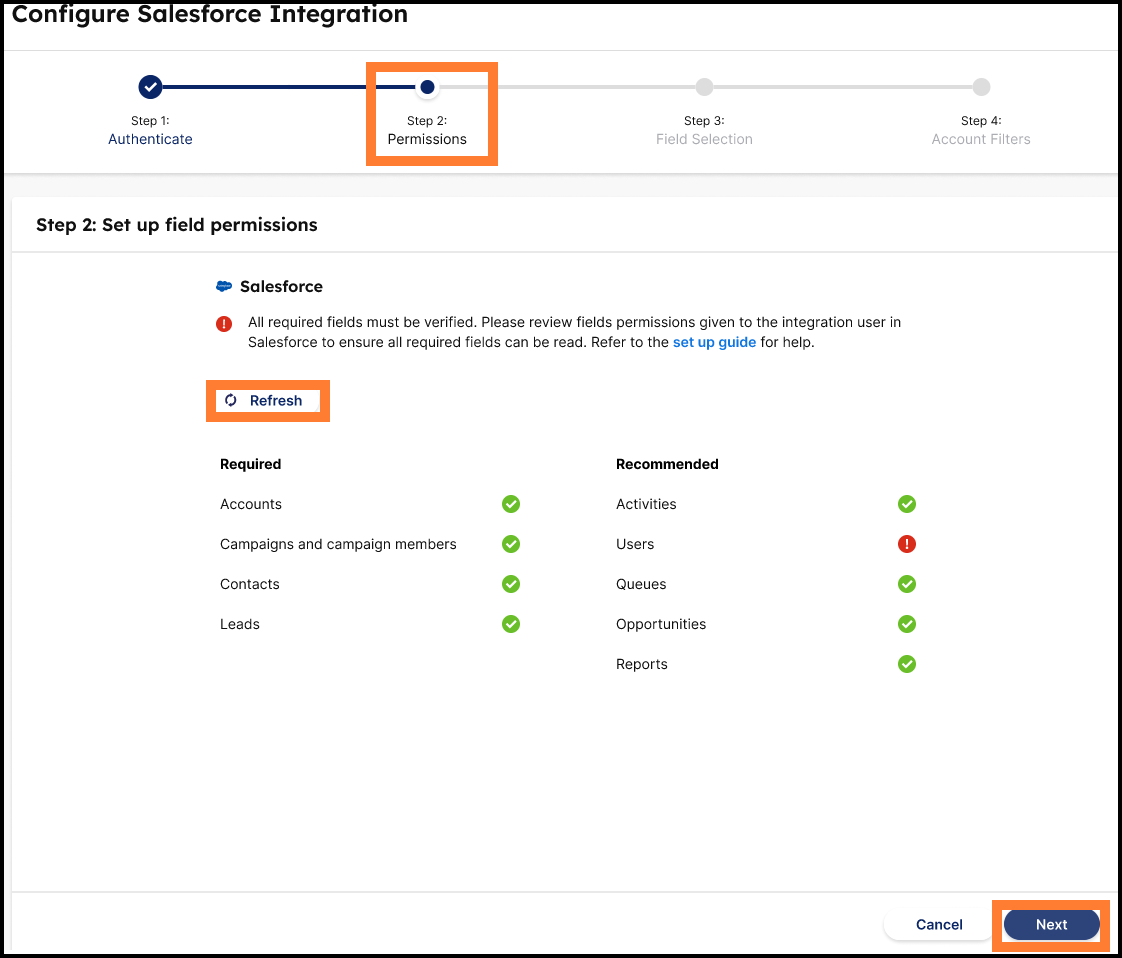
Task: Click the Contacts required field label
Action: (x=249, y=584)
